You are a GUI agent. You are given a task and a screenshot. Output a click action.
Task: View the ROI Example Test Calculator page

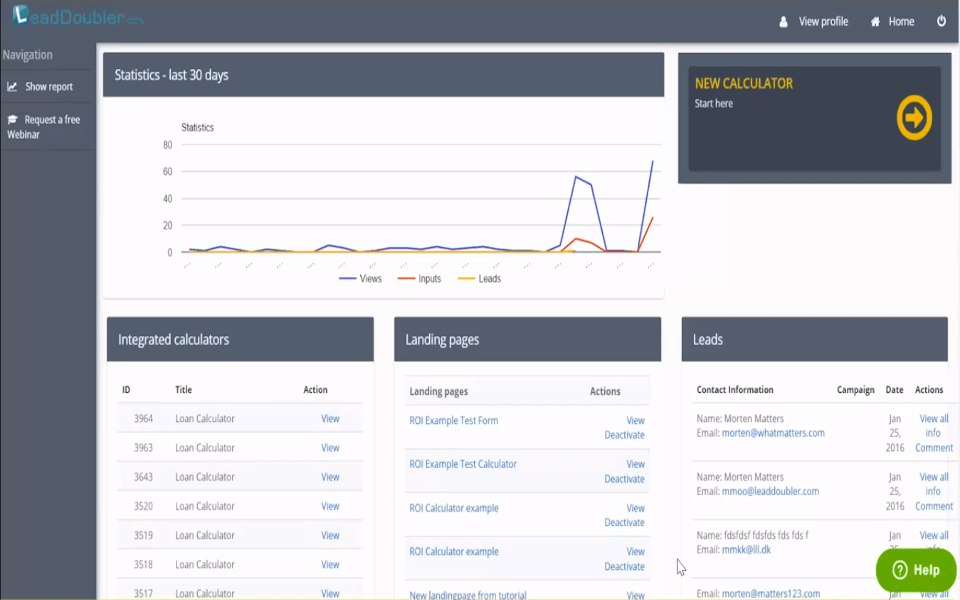click(x=636, y=464)
